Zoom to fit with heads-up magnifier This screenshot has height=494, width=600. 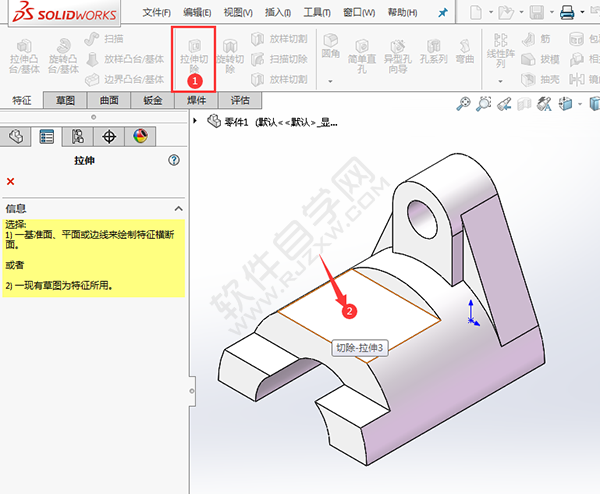tap(463, 104)
